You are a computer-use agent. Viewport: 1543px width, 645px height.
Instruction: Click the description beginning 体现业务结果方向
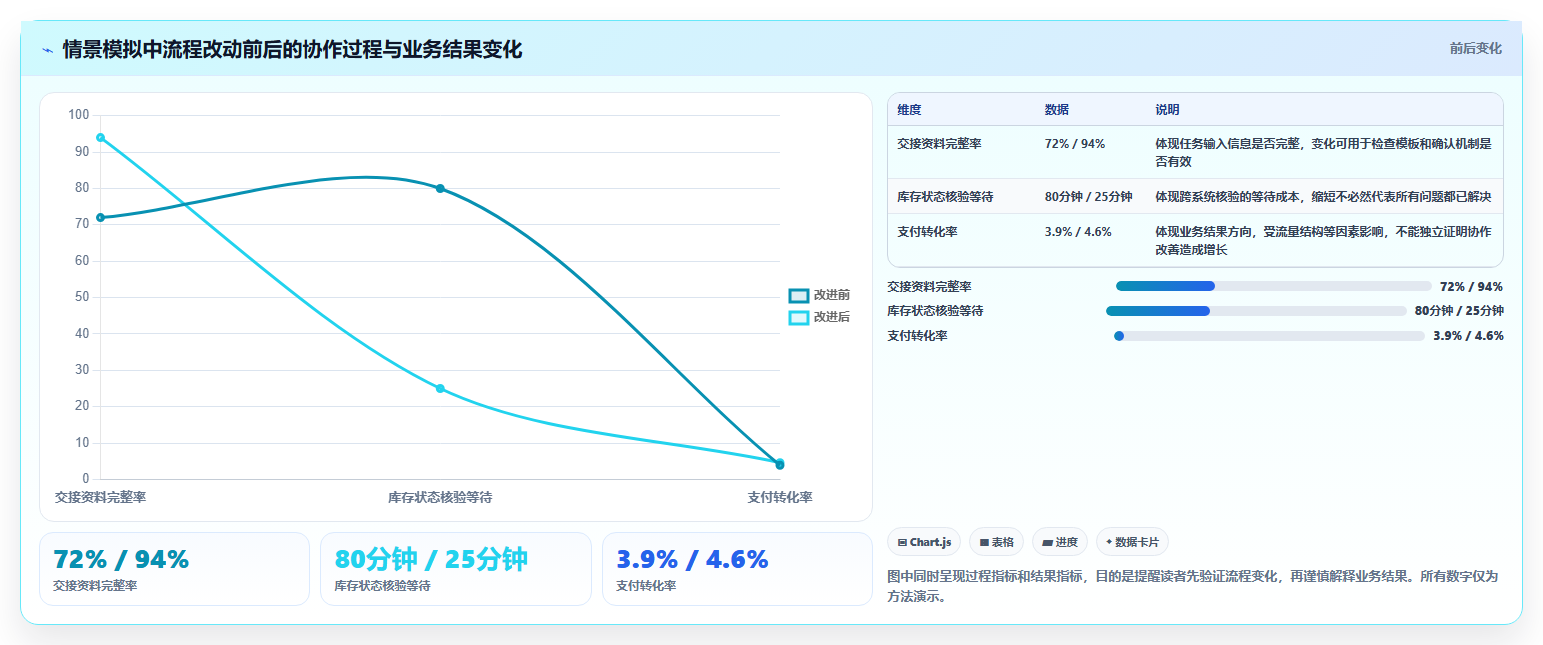coord(1323,240)
